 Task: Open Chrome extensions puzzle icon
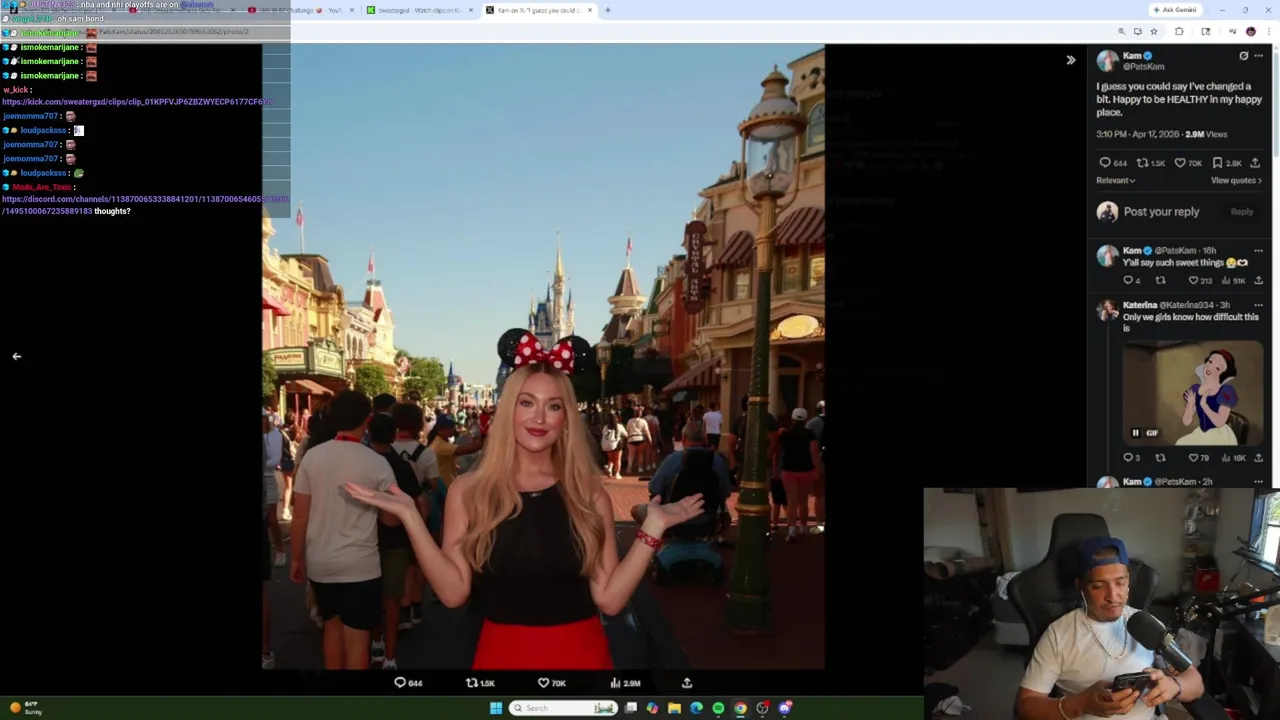pos(1179,31)
